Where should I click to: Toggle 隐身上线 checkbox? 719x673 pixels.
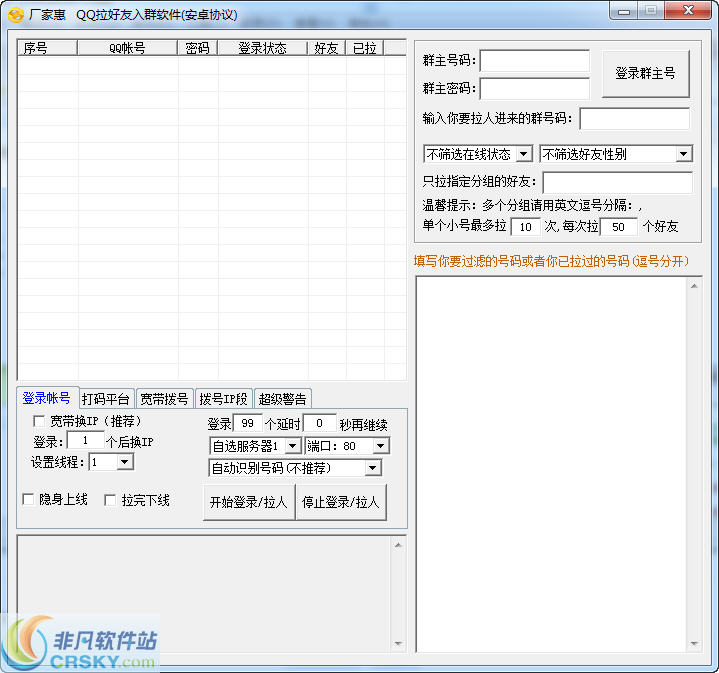tap(28, 499)
